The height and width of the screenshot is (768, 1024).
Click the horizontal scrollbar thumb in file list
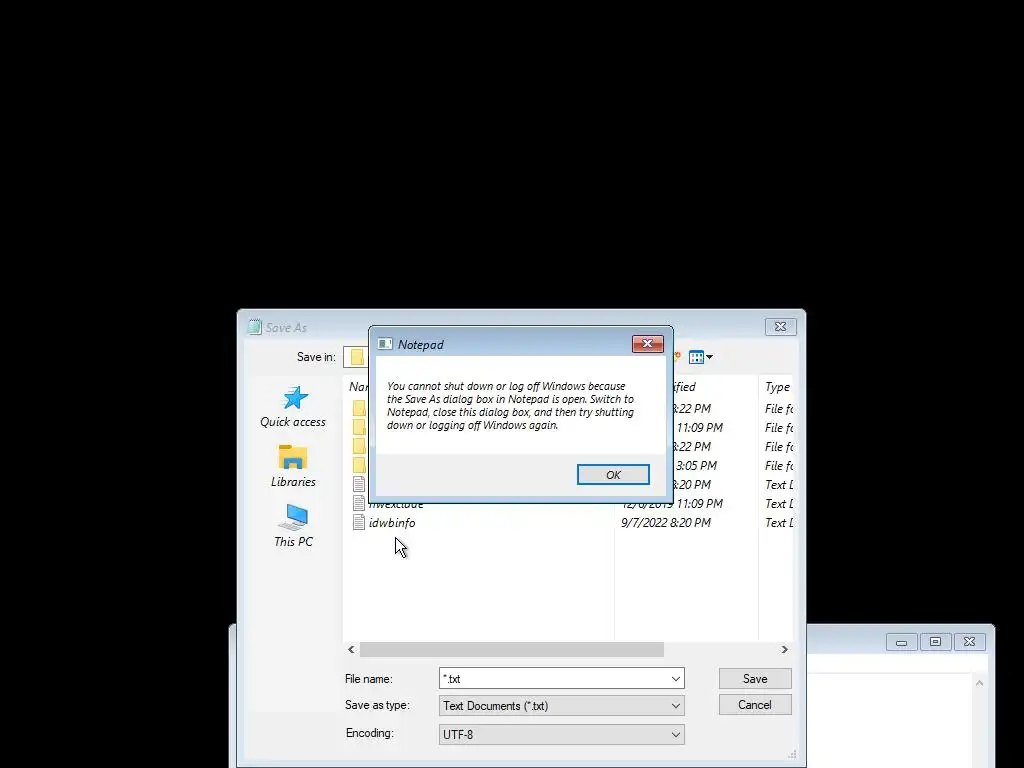pyautogui.click(x=511, y=649)
